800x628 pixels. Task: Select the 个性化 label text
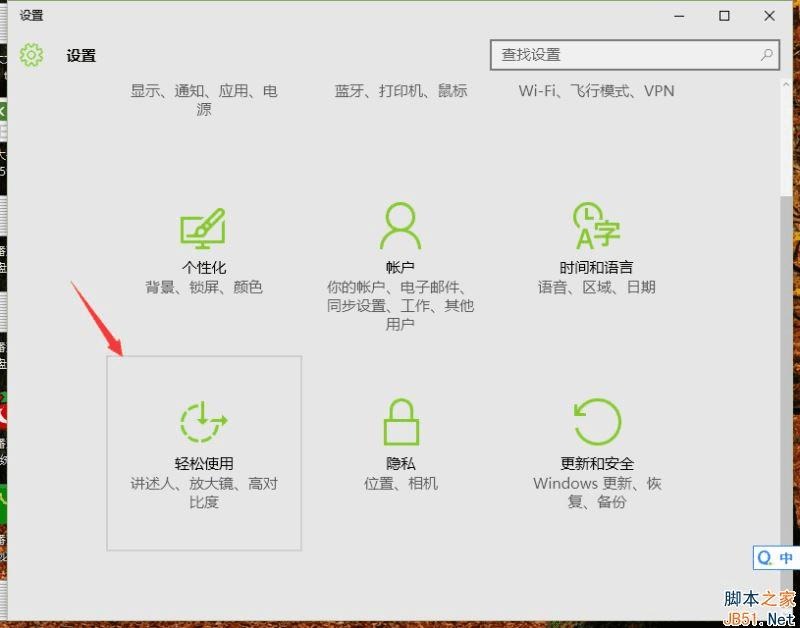click(x=204, y=267)
